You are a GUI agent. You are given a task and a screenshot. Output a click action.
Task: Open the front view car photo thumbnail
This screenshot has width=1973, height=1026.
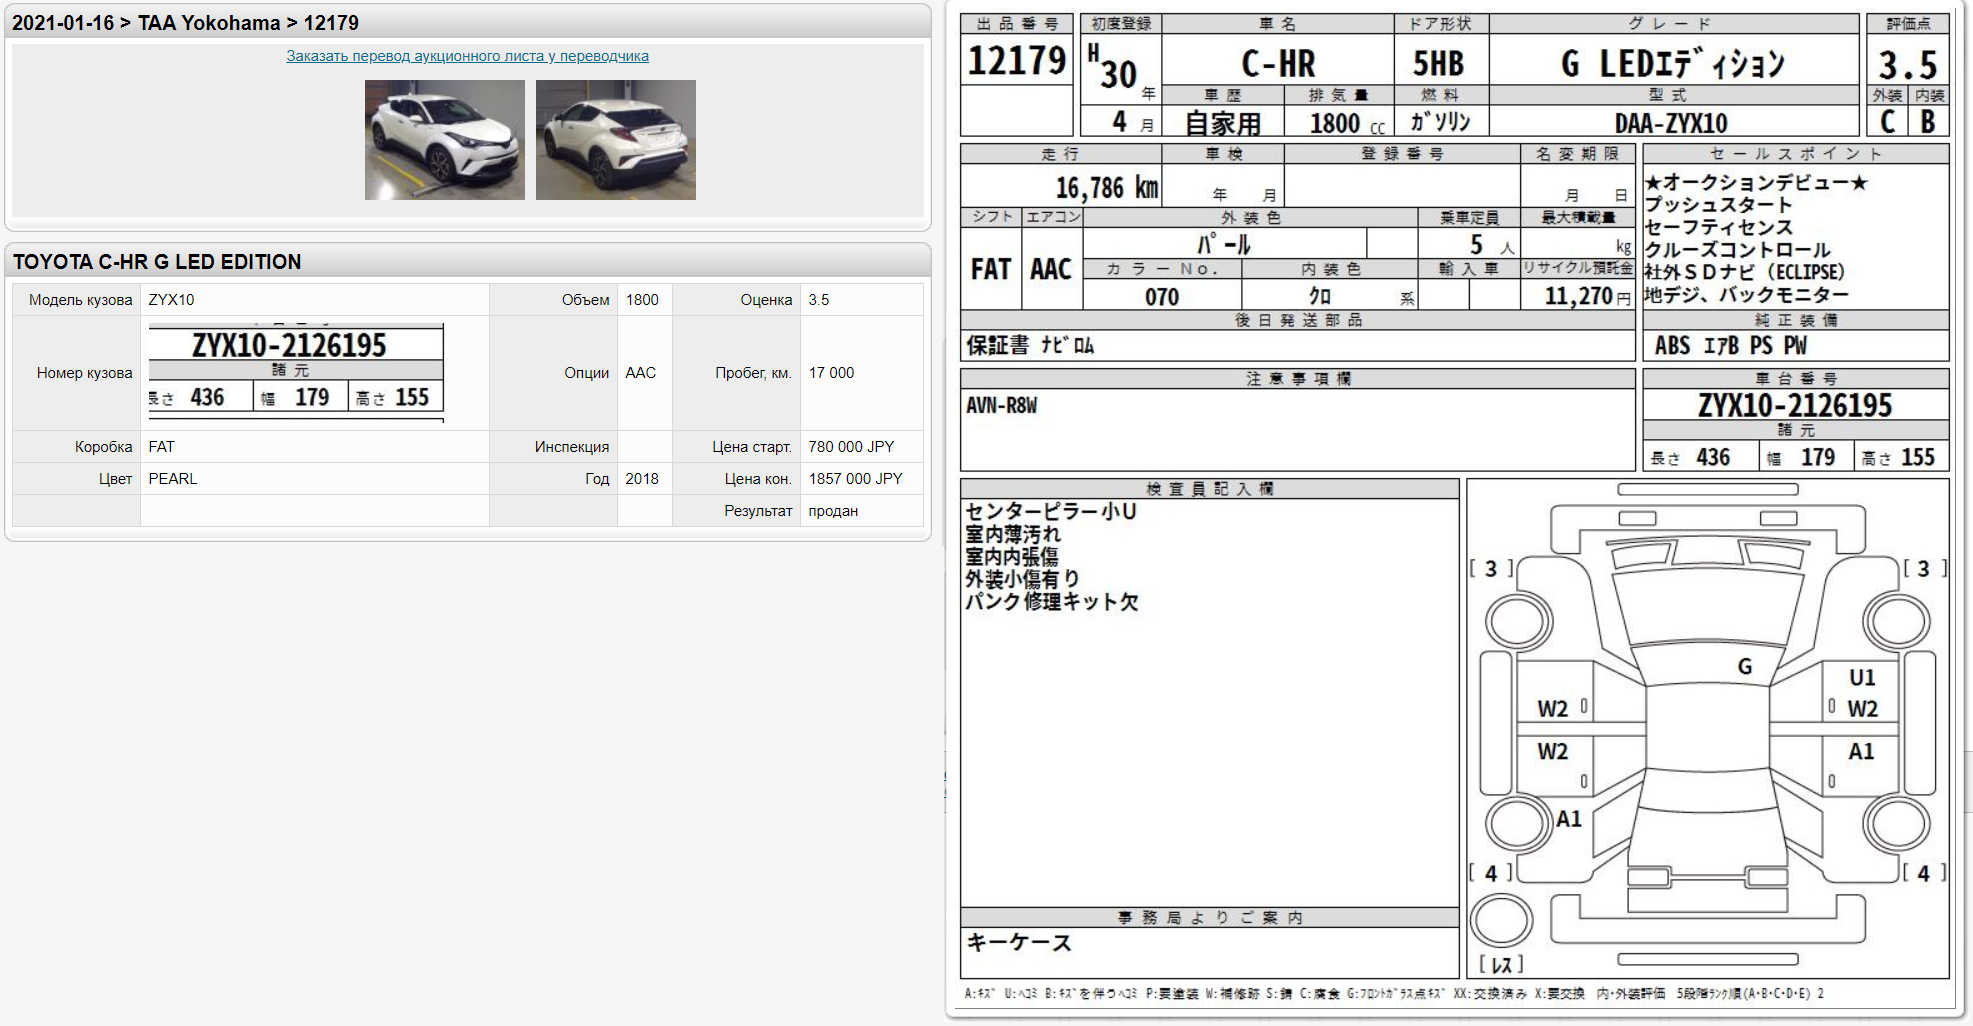click(444, 140)
